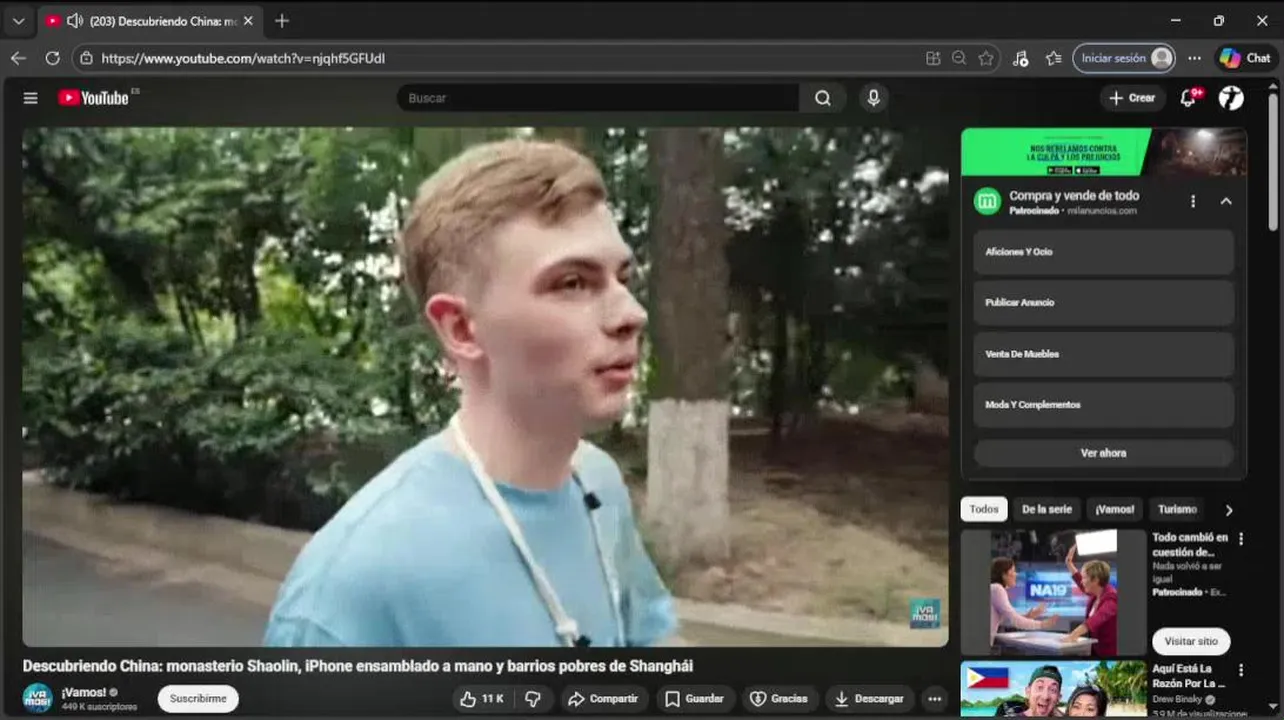This screenshot has height=720, width=1284.
Task: Click the green ad banner image
Action: click(x=1104, y=152)
